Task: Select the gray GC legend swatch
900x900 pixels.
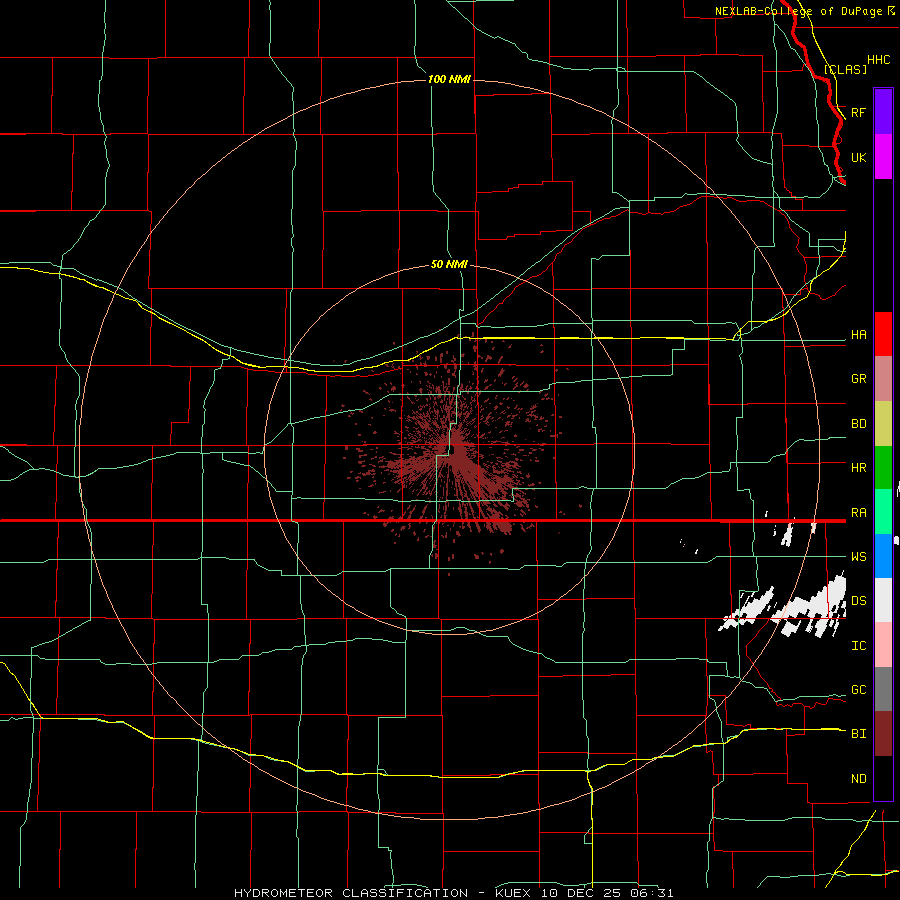Action: [x=883, y=689]
